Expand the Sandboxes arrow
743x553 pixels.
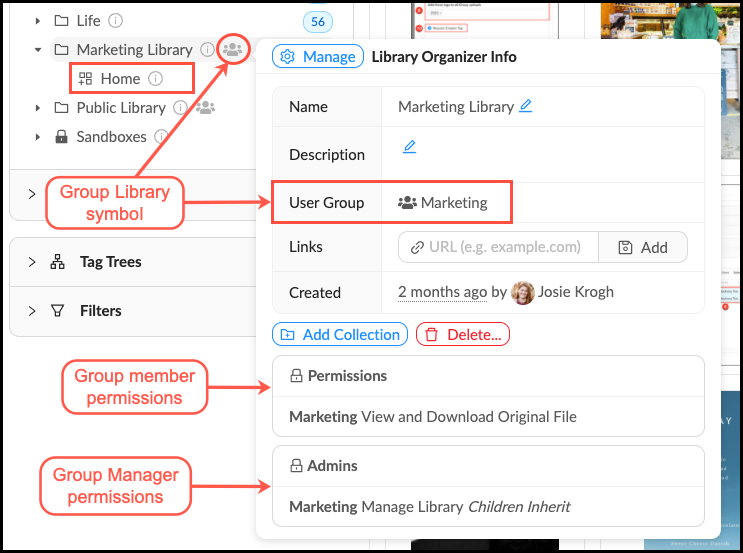(x=37, y=137)
